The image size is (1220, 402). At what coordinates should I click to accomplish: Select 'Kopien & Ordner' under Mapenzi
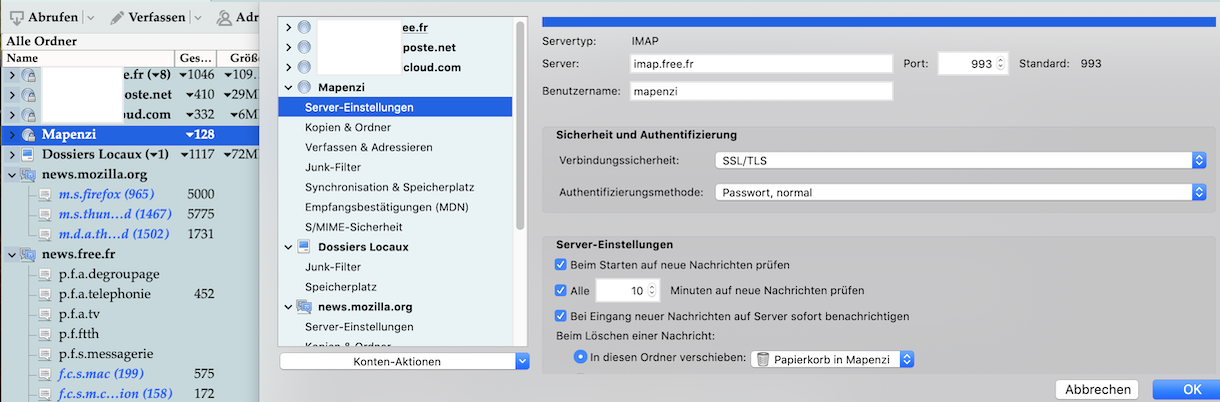click(348, 127)
